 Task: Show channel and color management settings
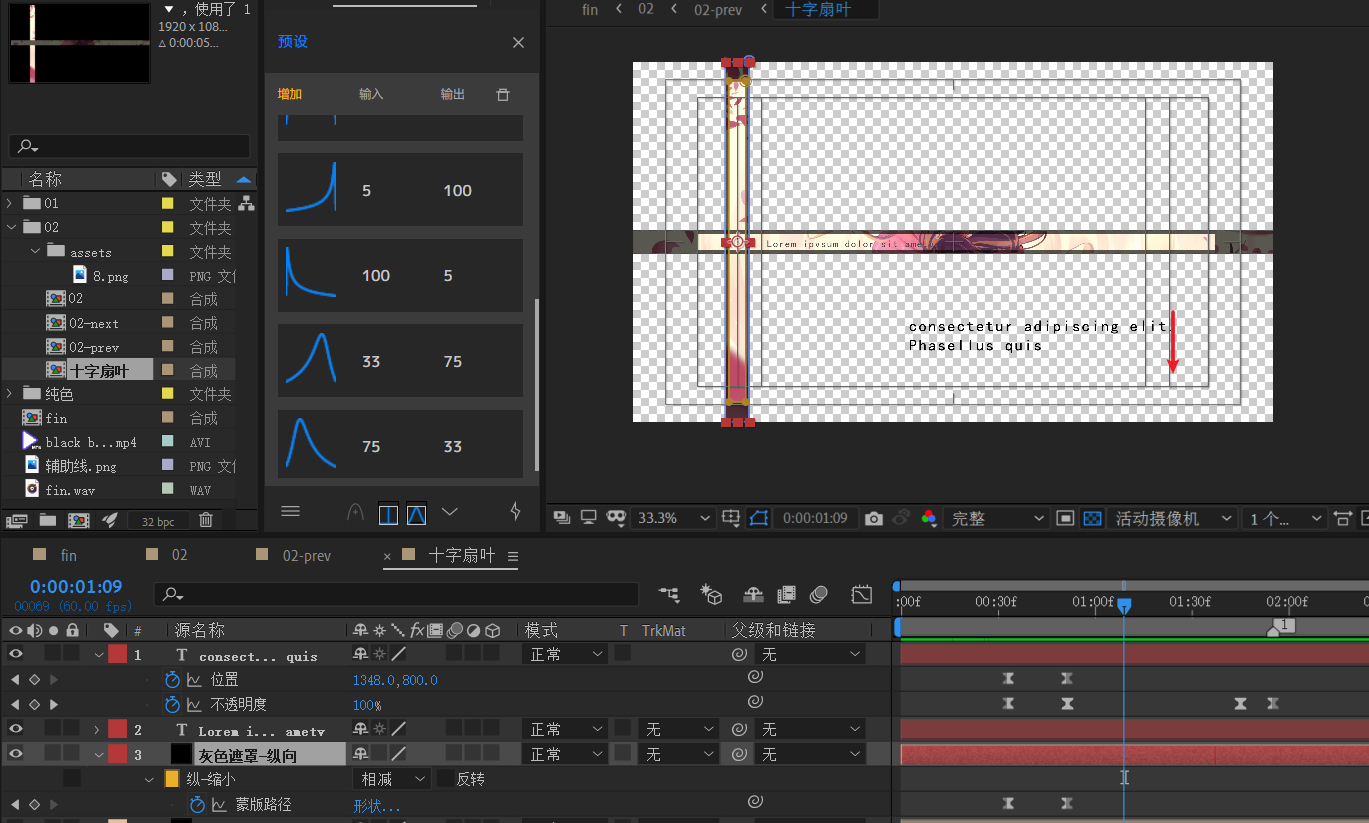click(929, 518)
